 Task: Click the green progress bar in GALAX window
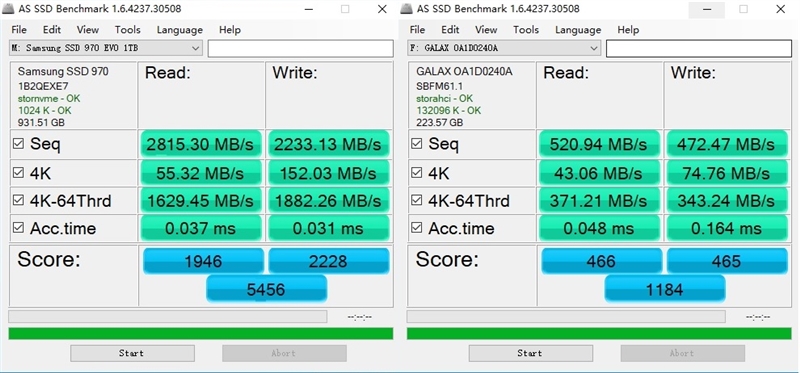tap(599, 334)
